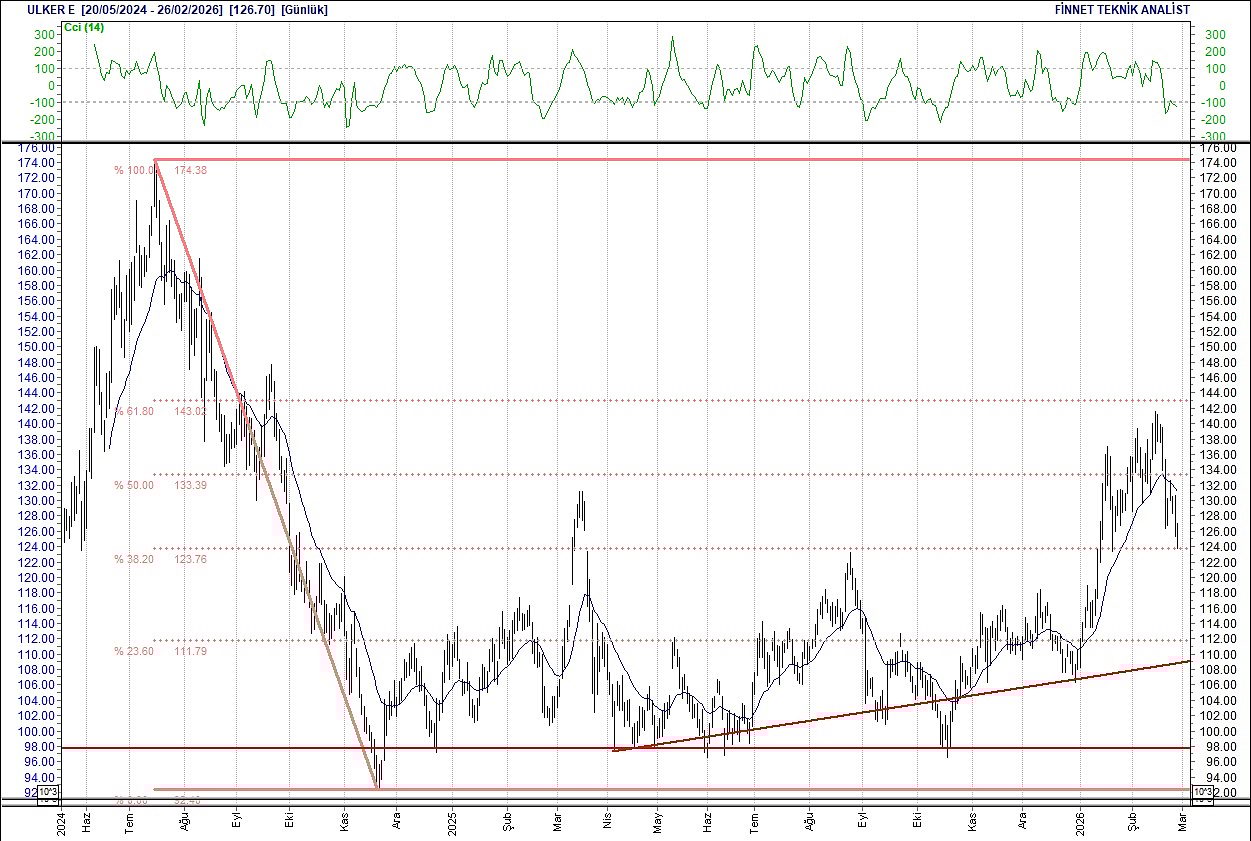Select the Cci (14) indicator label
Screen dimensions: 1251x841
(x=85, y=28)
